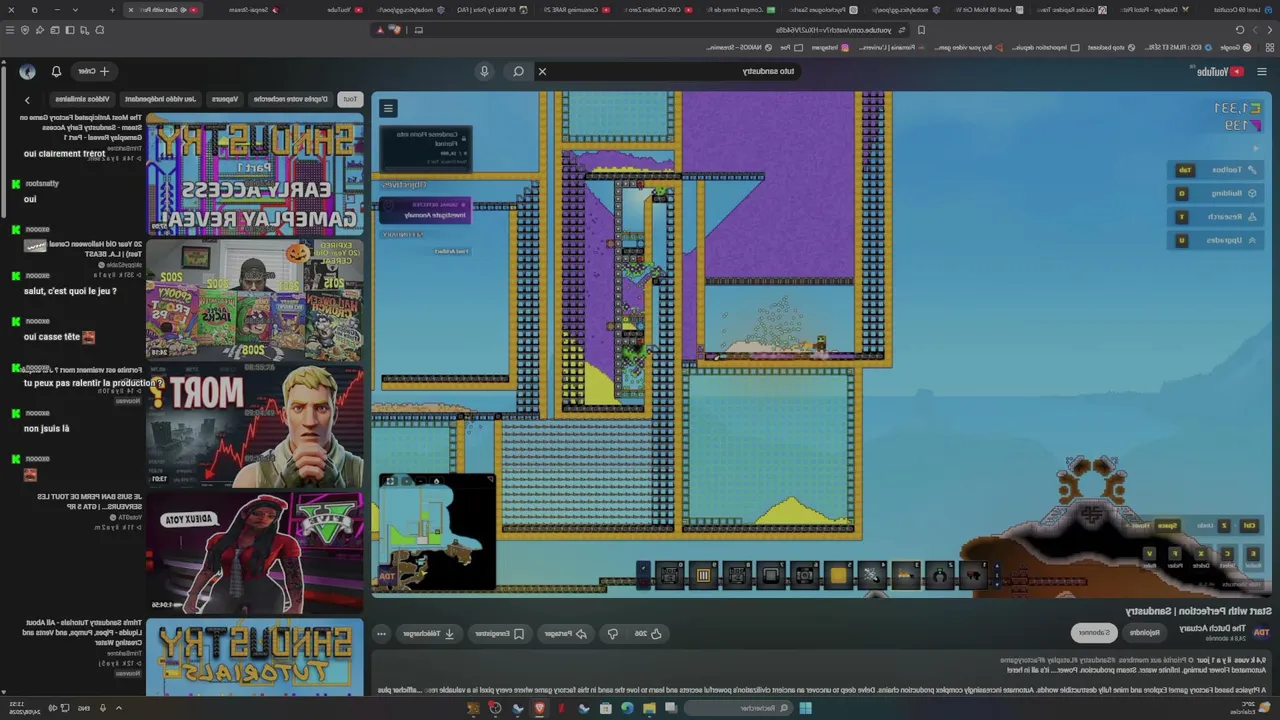
Task: Click the S'abonner subscribe button
Action: pyautogui.click(x=1094, y=632)
